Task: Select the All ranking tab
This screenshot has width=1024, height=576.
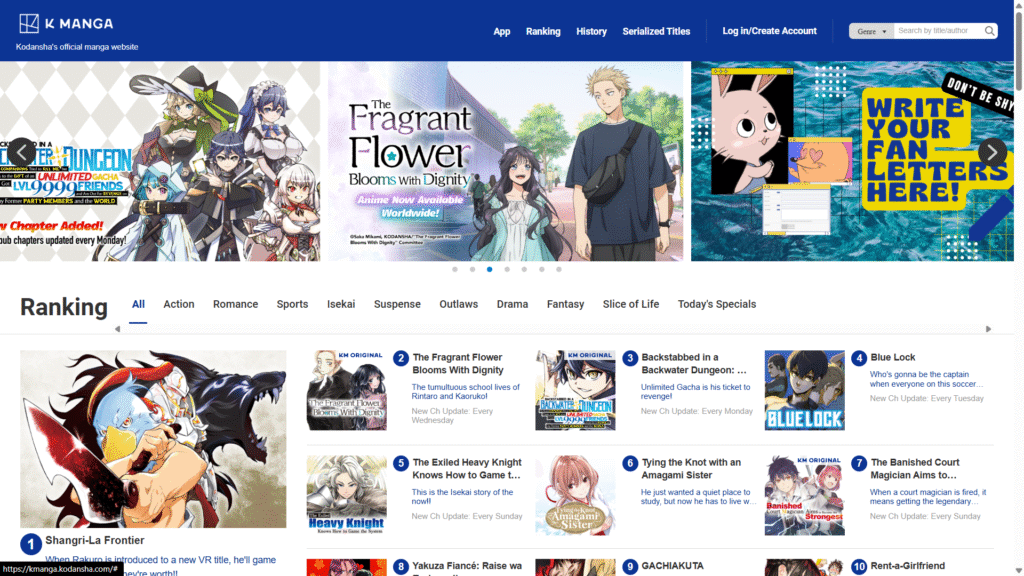Action: (138, 304)
